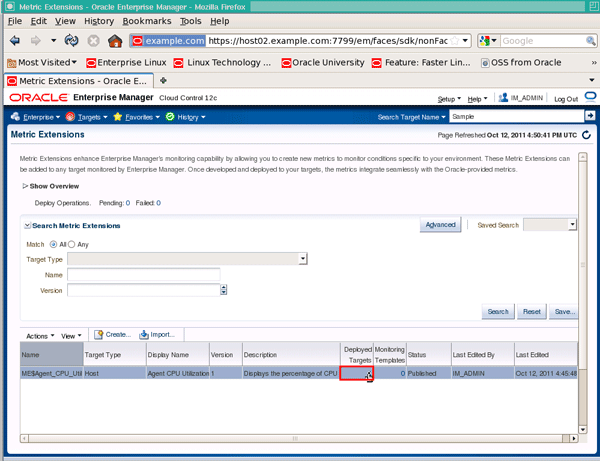Open the Favorites menu with star icon
Viewport: 600px width, 461px height.
pyautogui.click(x=136, y=117)
